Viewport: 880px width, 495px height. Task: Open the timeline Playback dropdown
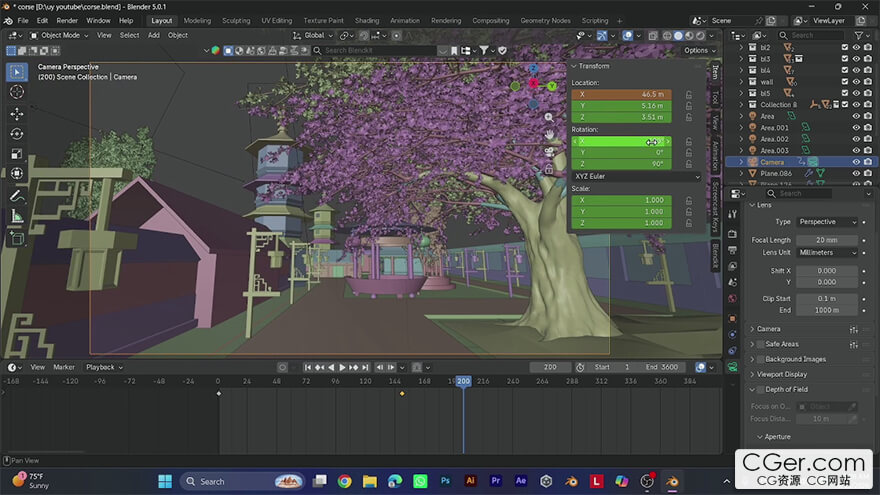pos(104,367)
